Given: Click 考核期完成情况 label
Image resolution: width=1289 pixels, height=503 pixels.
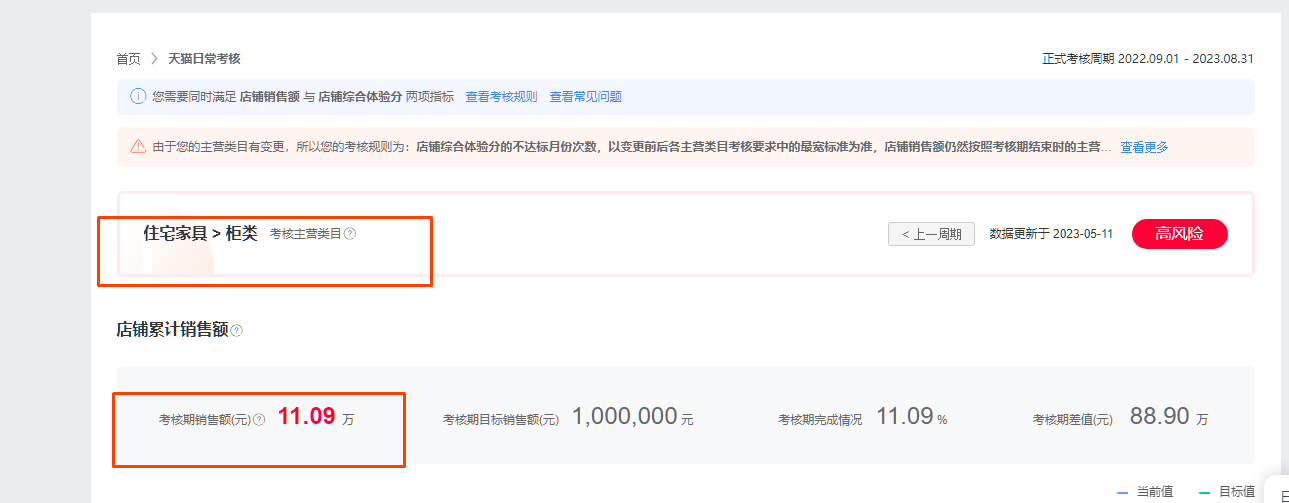Looking at the screenshot, I should click(820, 420).
